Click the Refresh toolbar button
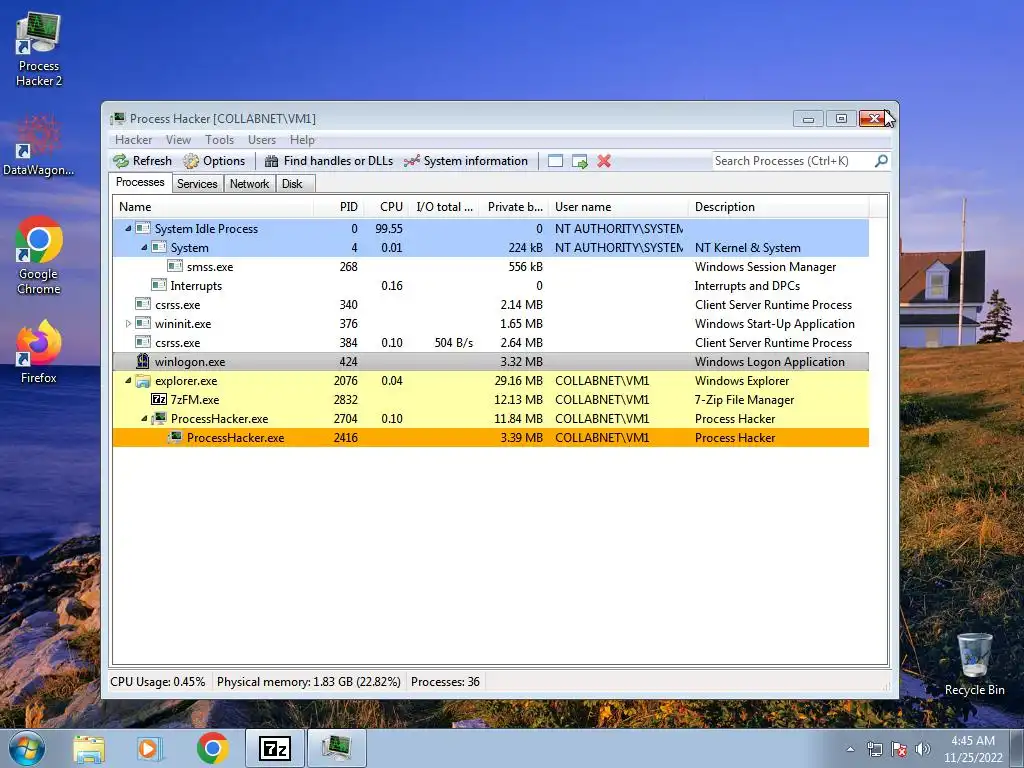Image resolution: width=1024 pixels, height=768 pixels. coord(142,161)
